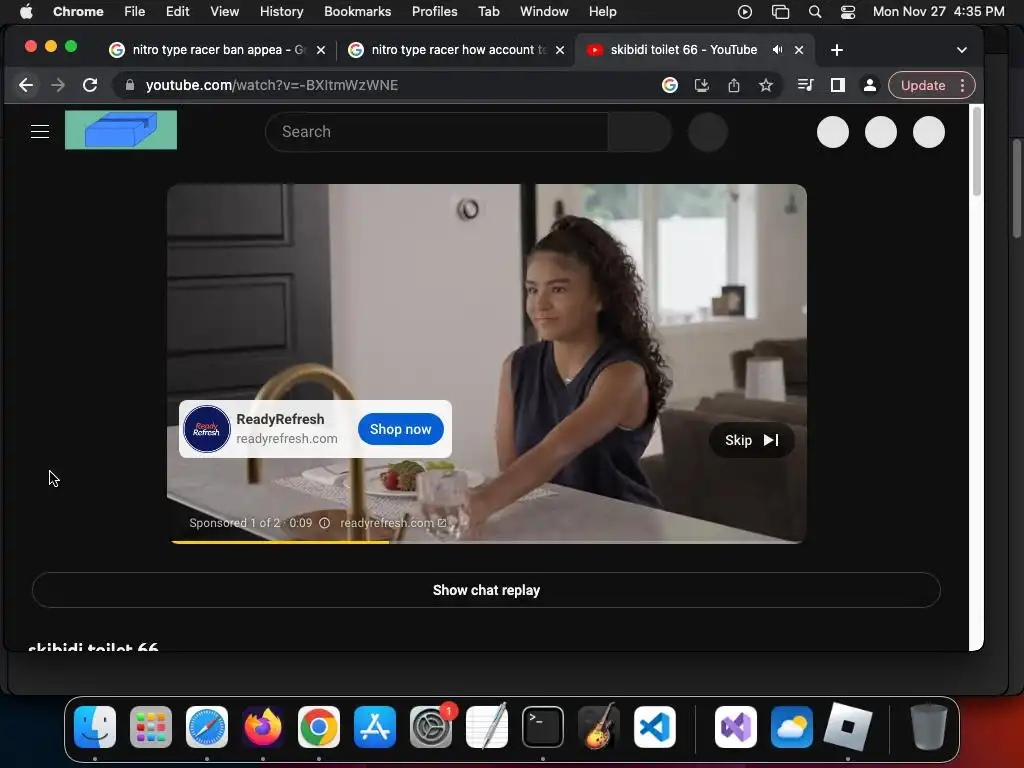
Task: Open a new tab with plus
Action: (x=837, y=50)
